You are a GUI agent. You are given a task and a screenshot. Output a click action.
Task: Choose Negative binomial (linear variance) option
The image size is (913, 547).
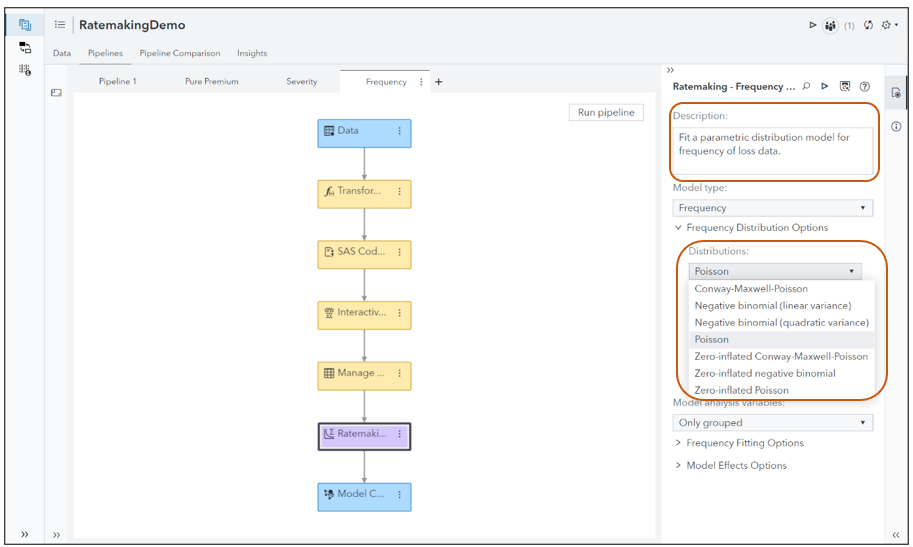point(773,305)
